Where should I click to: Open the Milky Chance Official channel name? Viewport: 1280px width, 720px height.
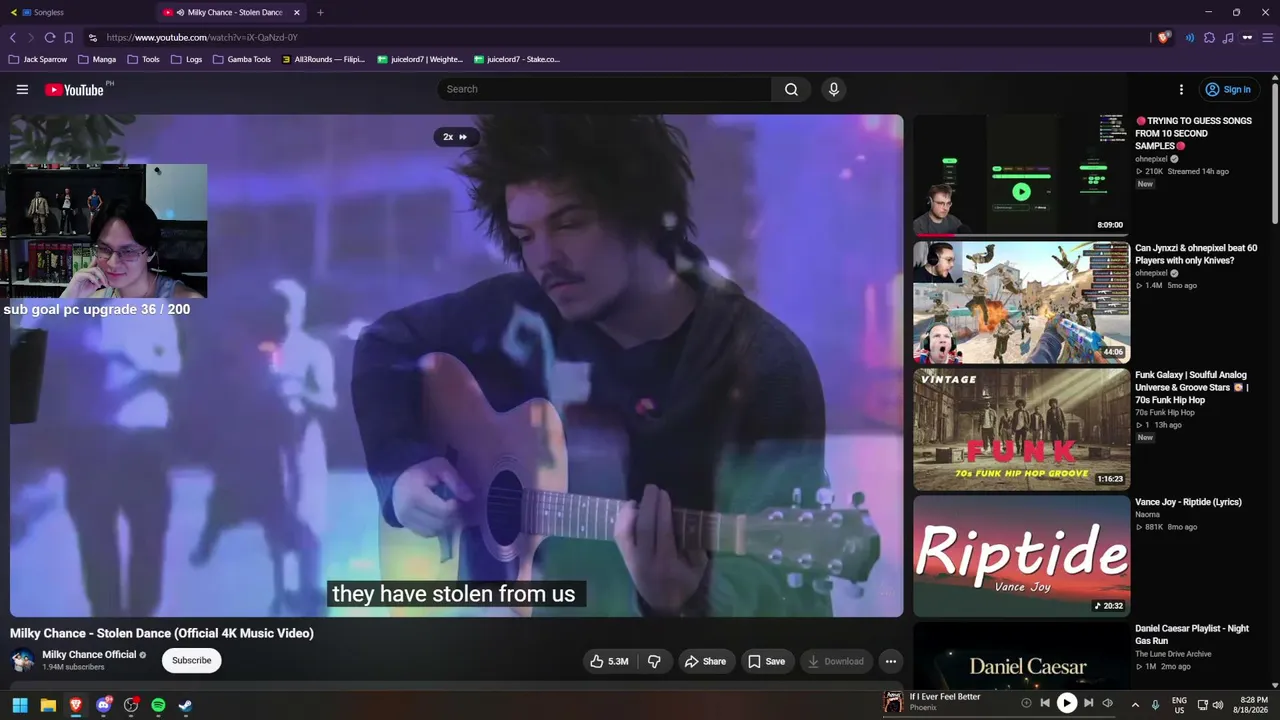[x=89, y=655]
